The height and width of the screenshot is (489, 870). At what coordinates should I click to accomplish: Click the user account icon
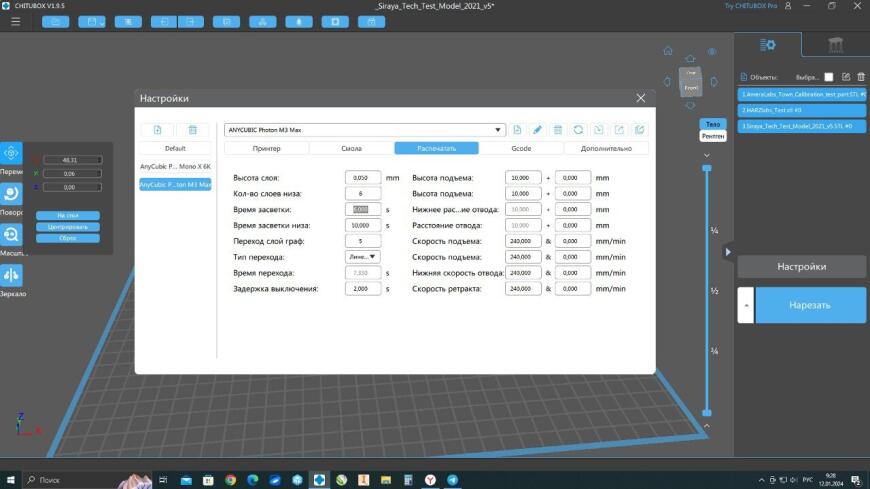[788, 6]
